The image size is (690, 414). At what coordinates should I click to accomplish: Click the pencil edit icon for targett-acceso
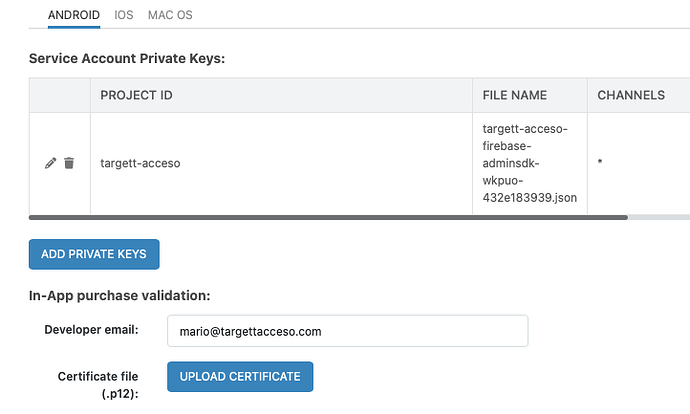(51, 163)
